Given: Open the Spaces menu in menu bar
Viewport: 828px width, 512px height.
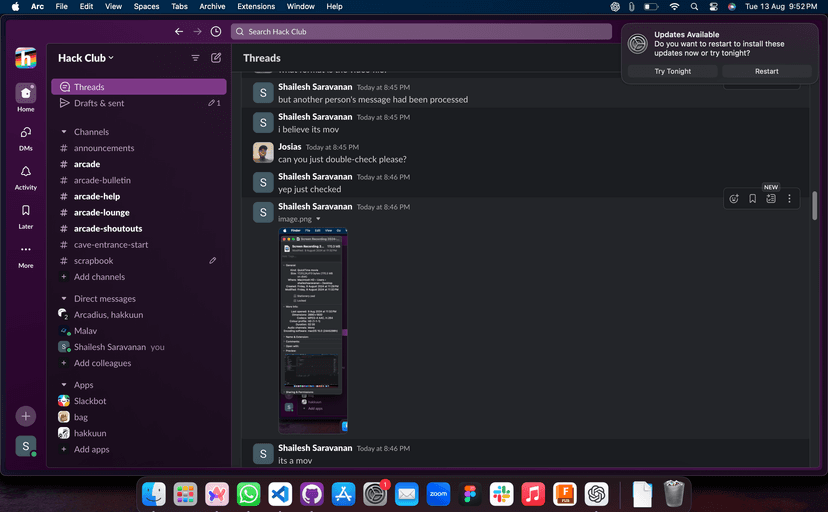Looking at the screenshot, I should (x=146, y=6).
